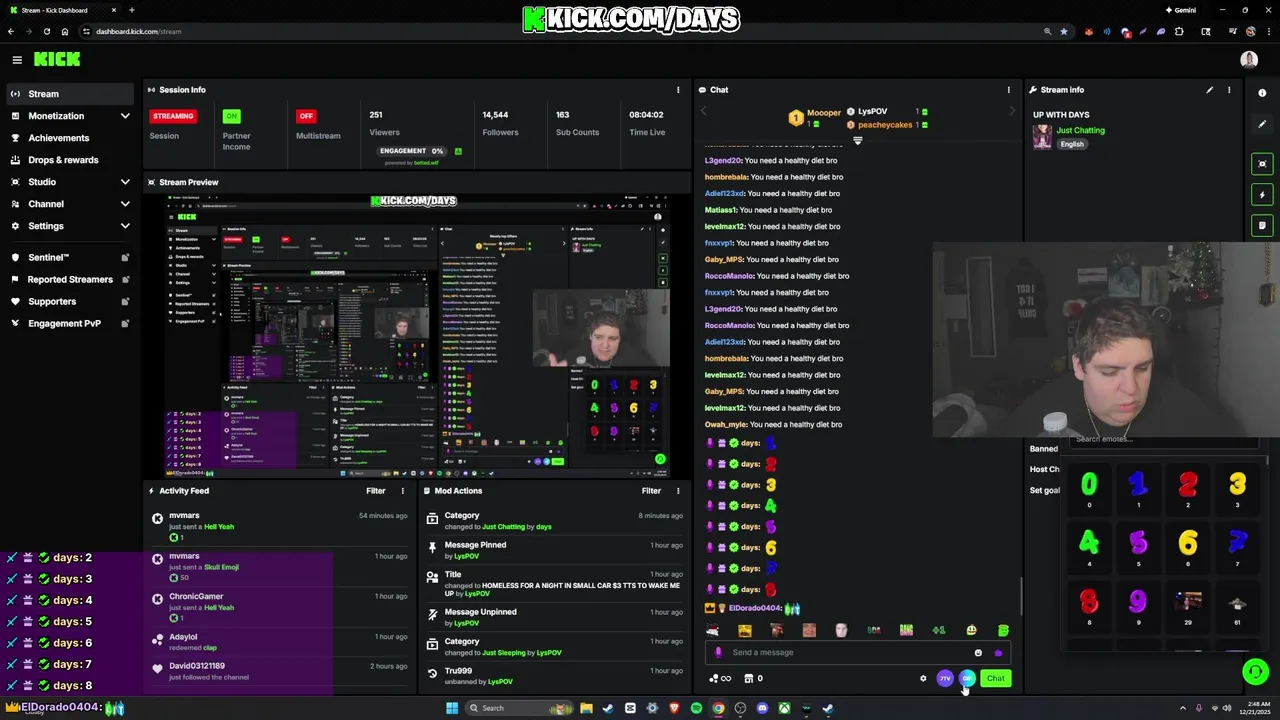Open Session Info options menu
The width and height of the screenshot is (1280, 720).
point(678,90)
